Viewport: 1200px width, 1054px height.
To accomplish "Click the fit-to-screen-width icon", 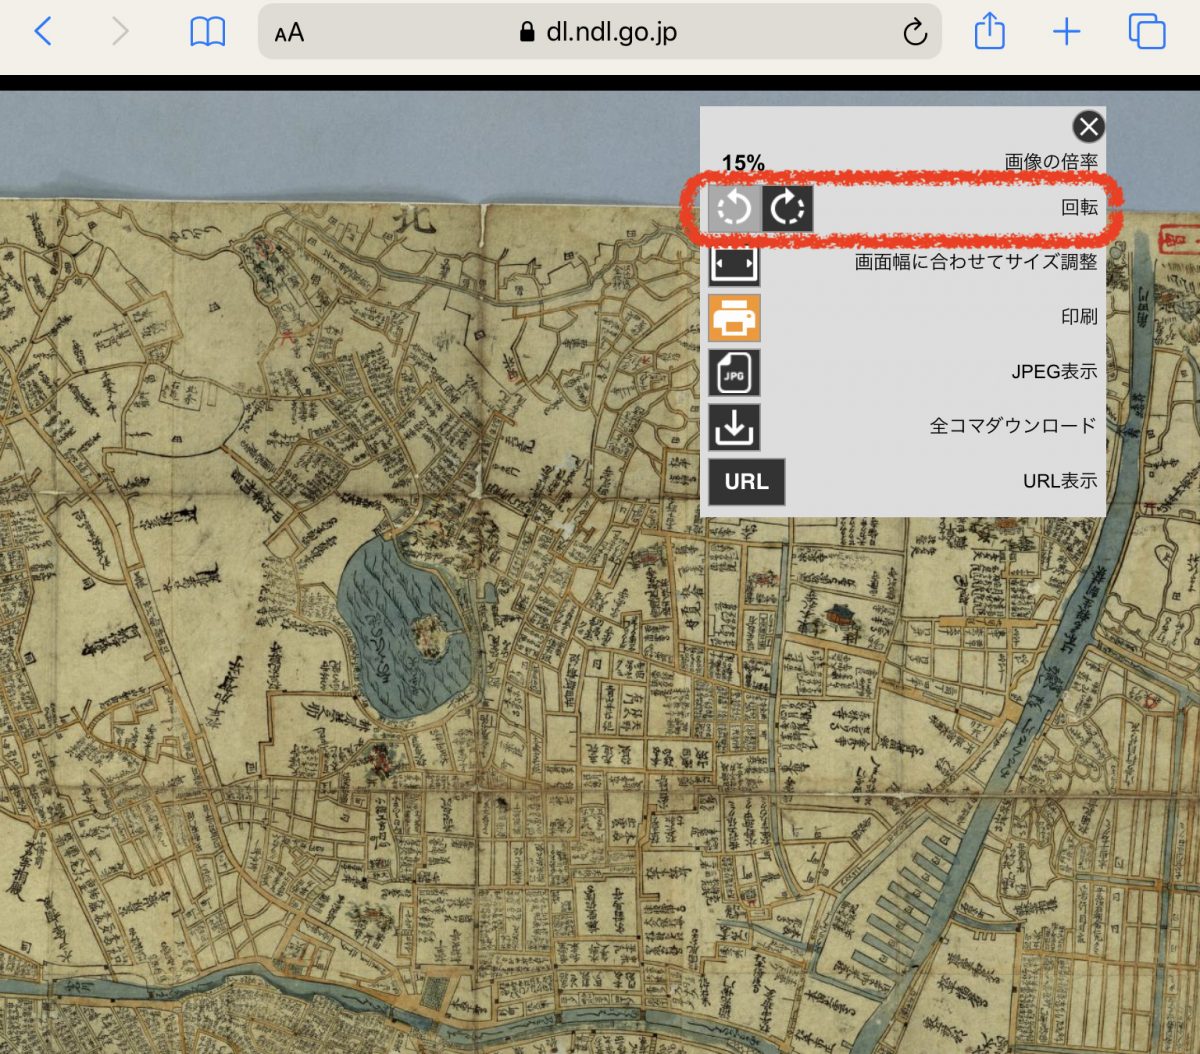I will (734, 264).
